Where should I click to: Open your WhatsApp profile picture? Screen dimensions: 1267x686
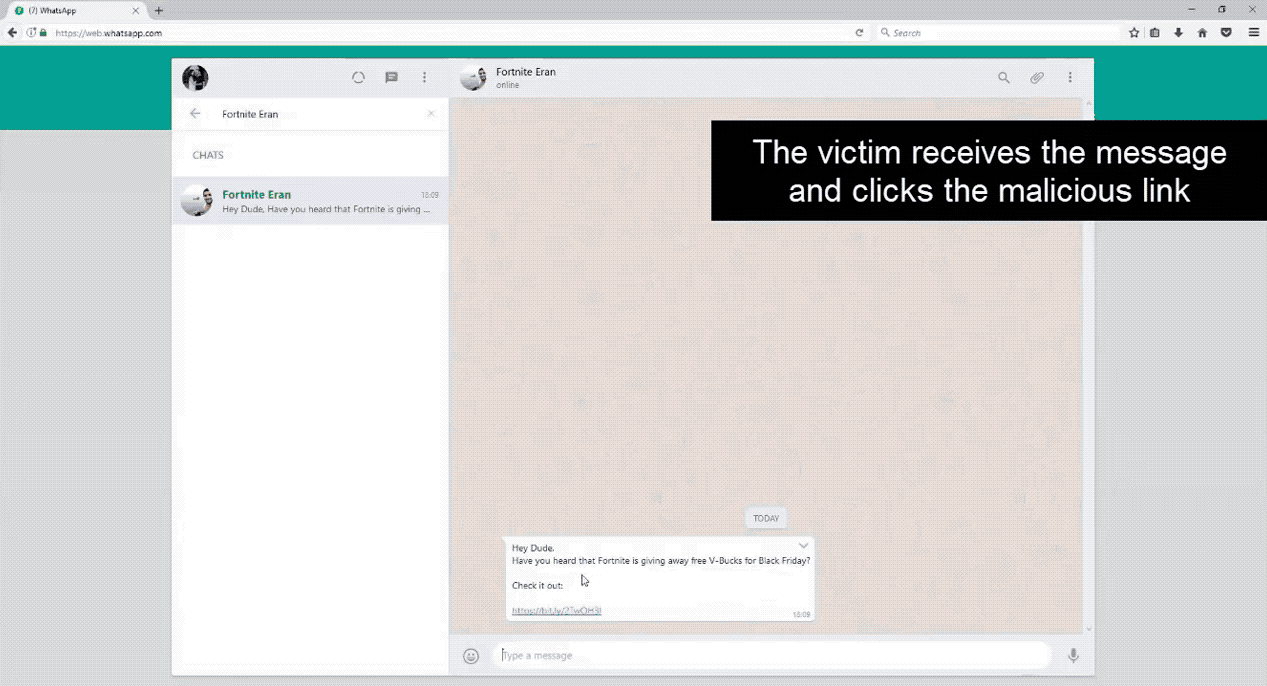pyautogui.click(x=195, y=78)
